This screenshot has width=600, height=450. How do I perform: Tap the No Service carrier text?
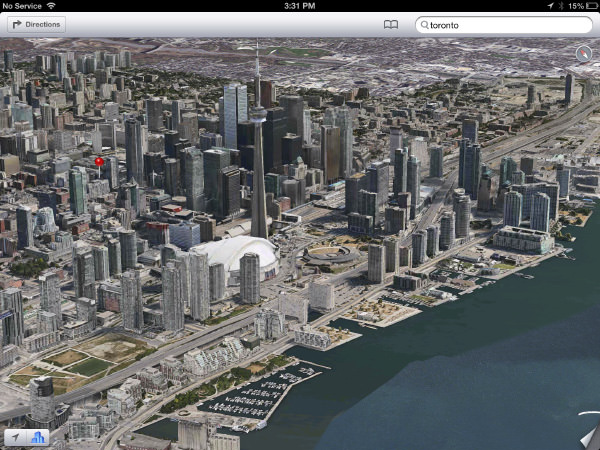pos(22,6)
